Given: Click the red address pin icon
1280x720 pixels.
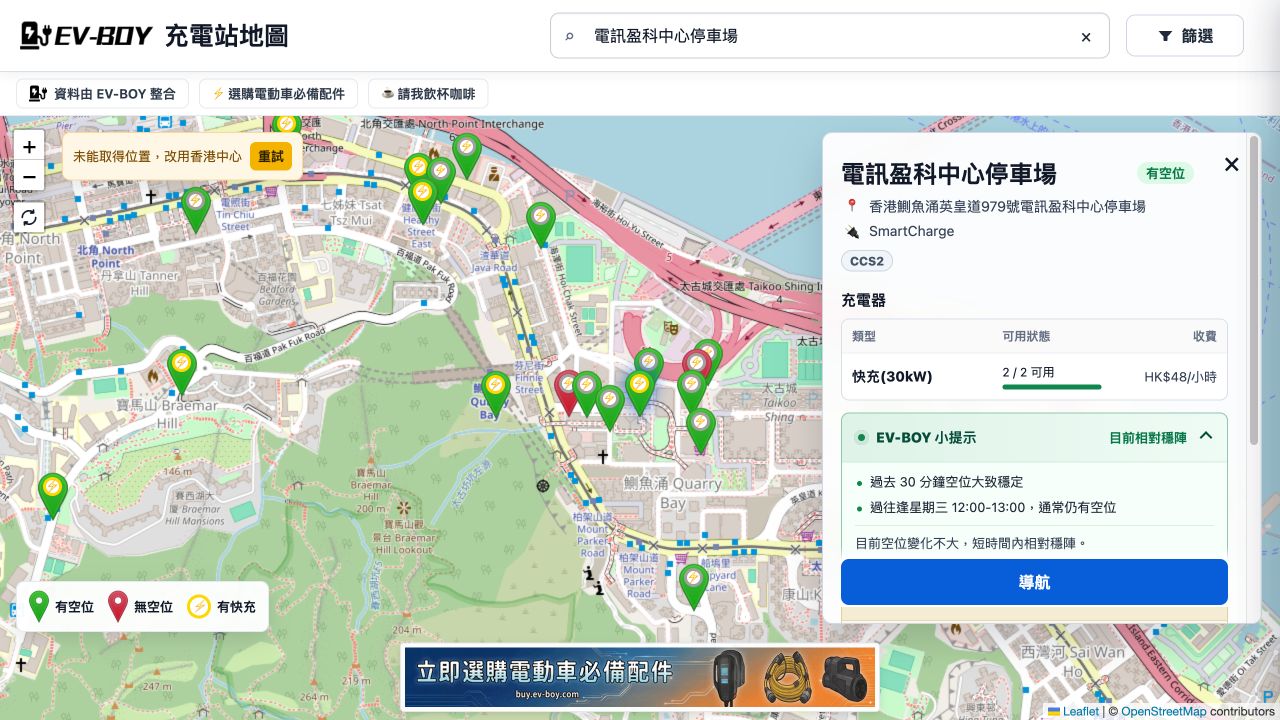Looking at the screenshot, I should [x=852, y=206].
